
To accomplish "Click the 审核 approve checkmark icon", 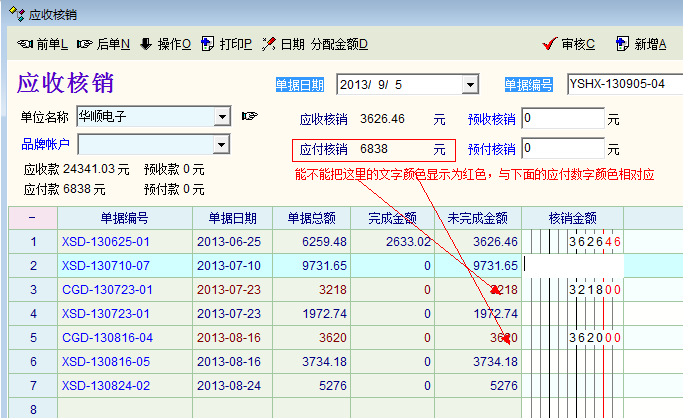I will tap(549, 44).
